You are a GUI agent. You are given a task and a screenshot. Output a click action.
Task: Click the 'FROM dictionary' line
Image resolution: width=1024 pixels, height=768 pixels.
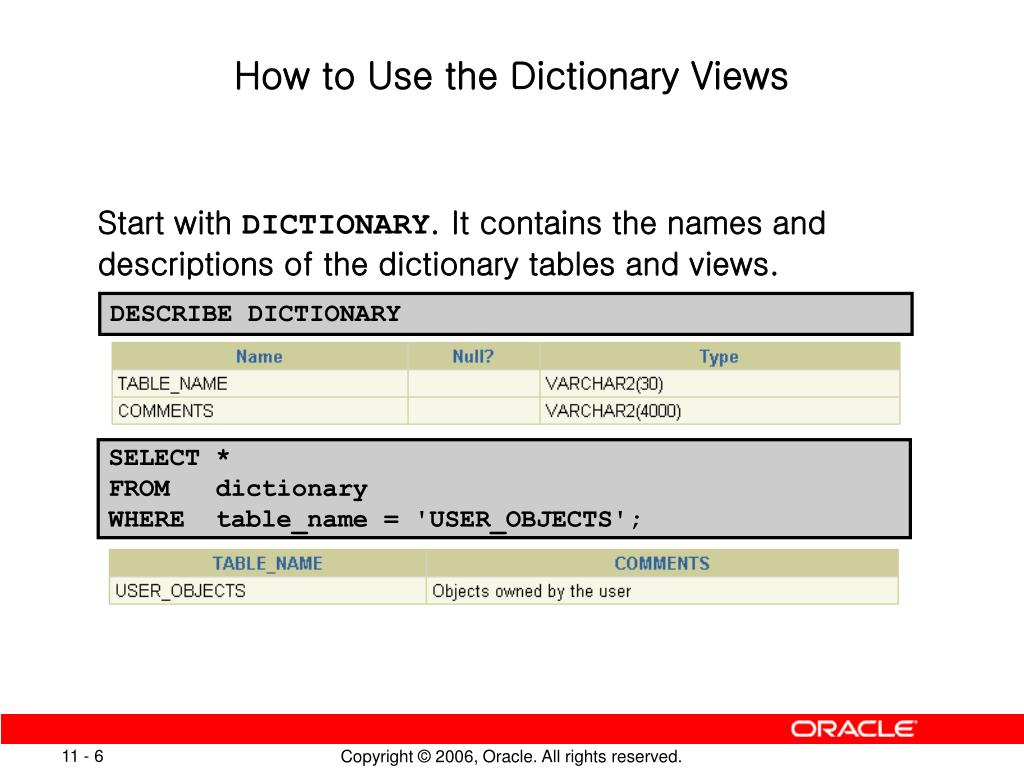coord(238,488)
